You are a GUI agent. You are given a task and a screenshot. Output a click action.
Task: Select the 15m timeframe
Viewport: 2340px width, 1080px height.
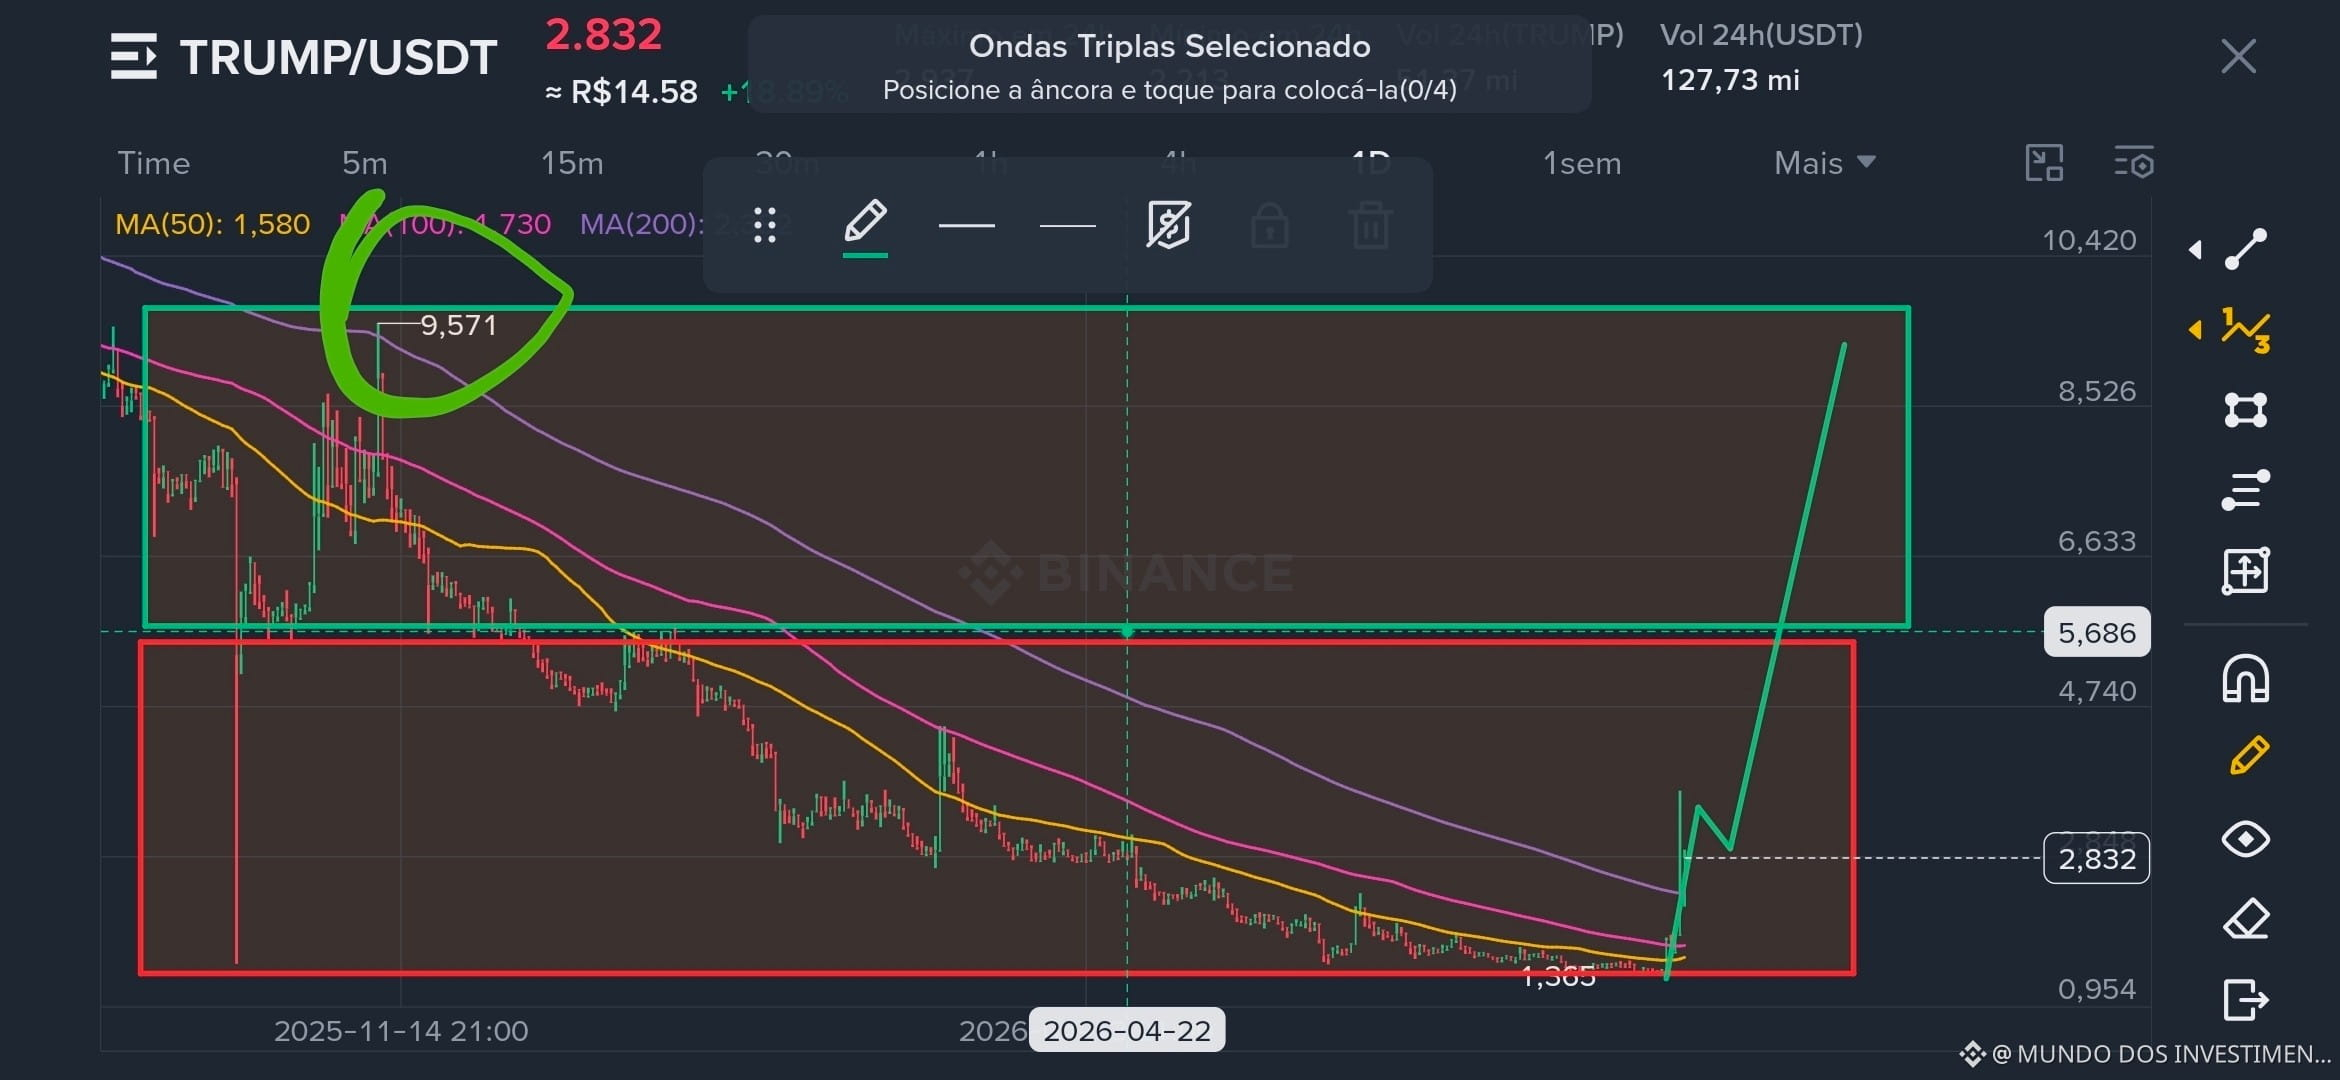tap(572, 163)
